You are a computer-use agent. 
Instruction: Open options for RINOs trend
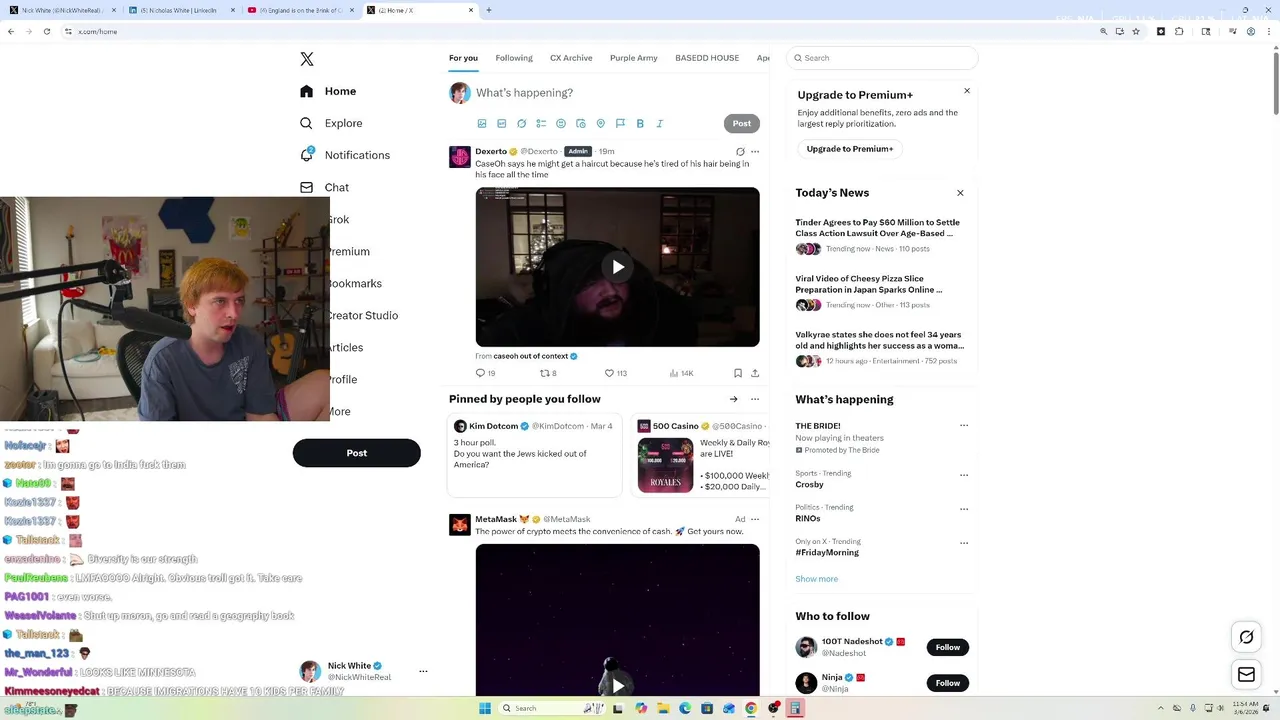point(964,509)
